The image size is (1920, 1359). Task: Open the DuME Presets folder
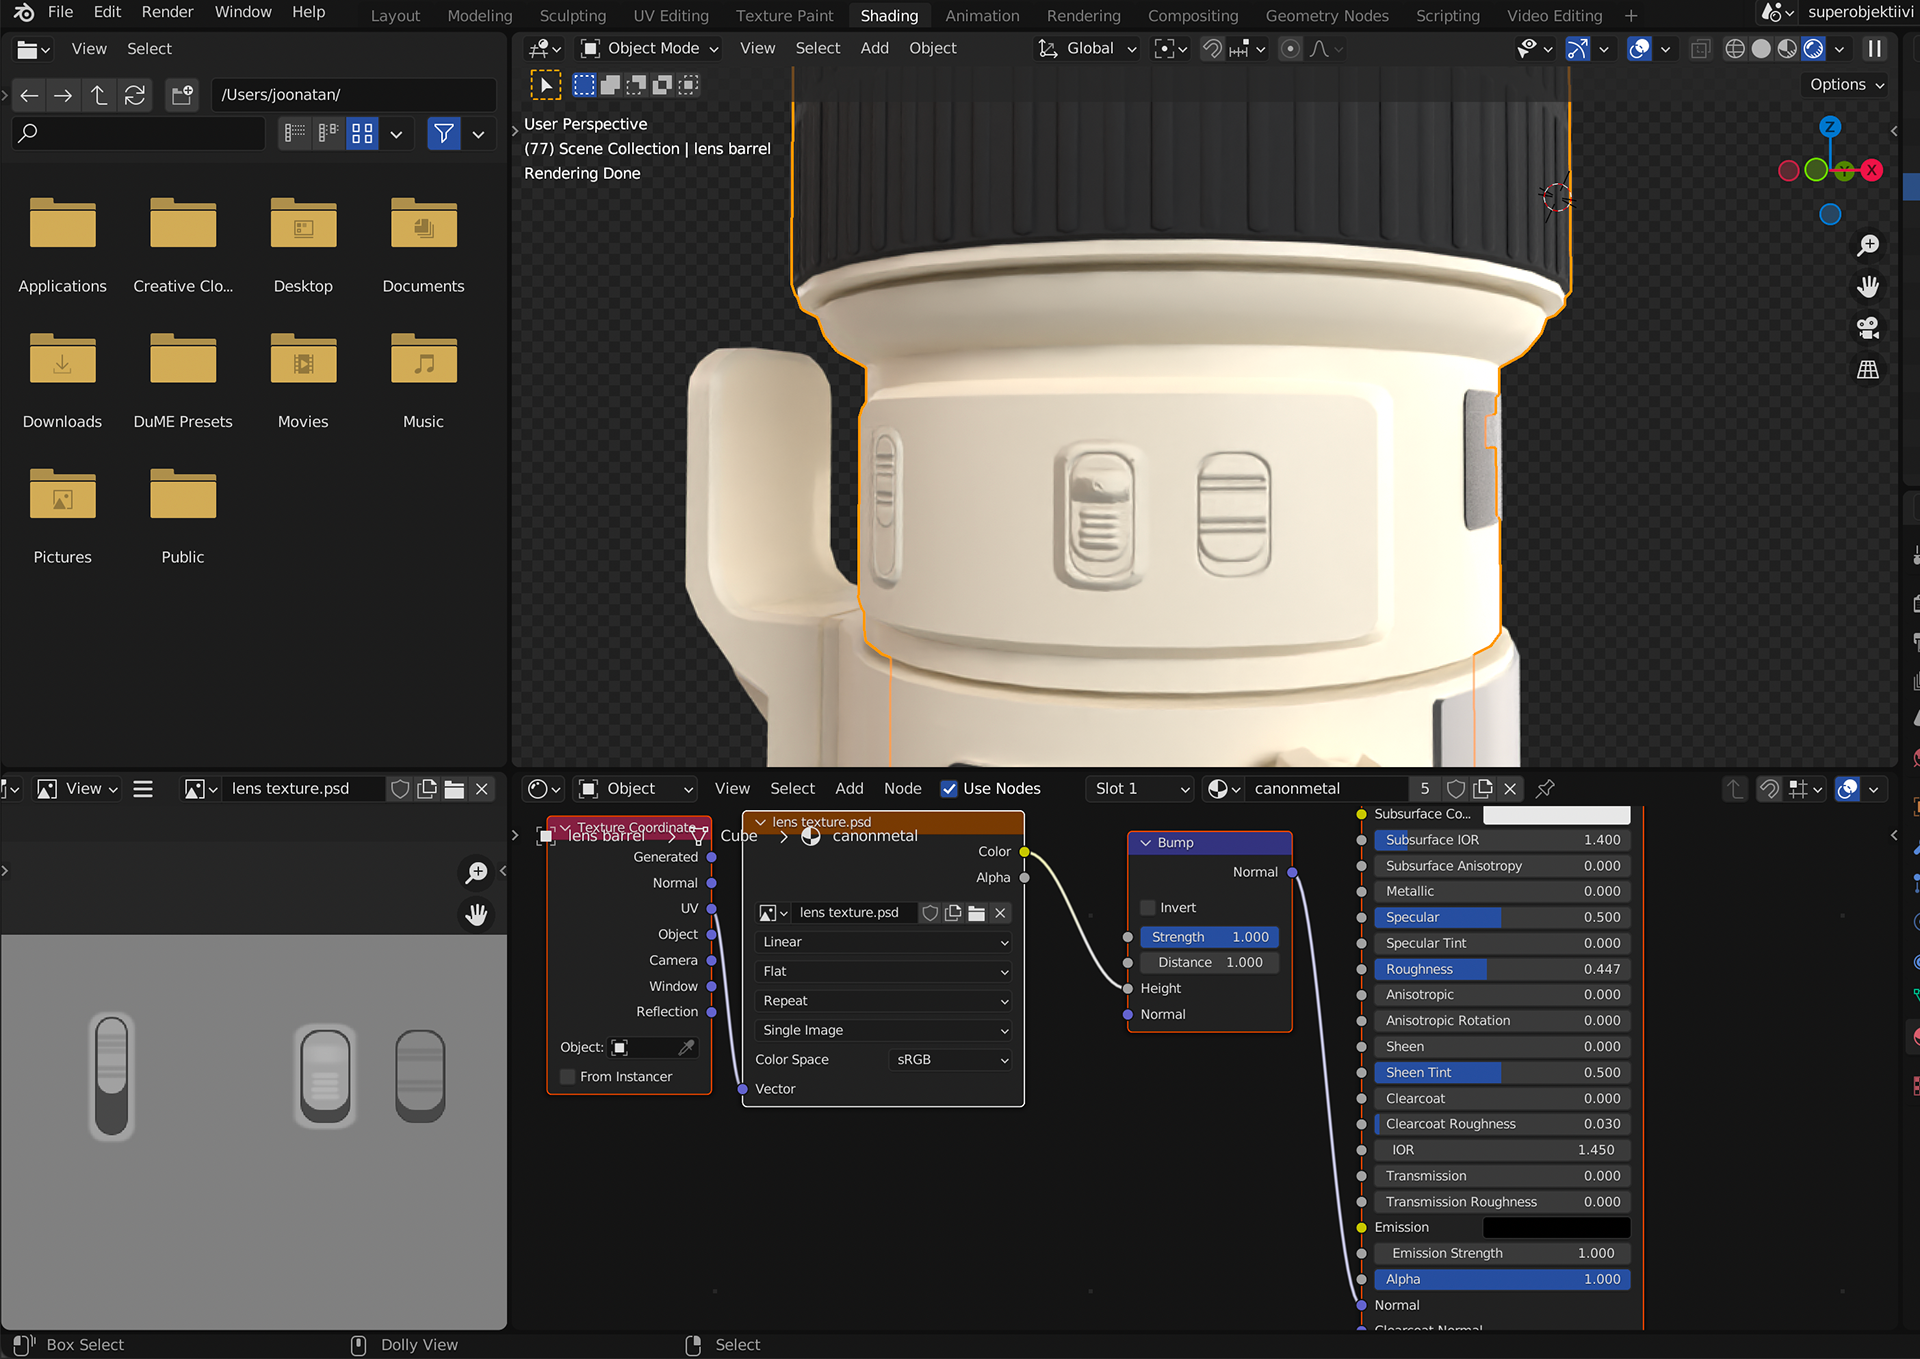point(183,381)
